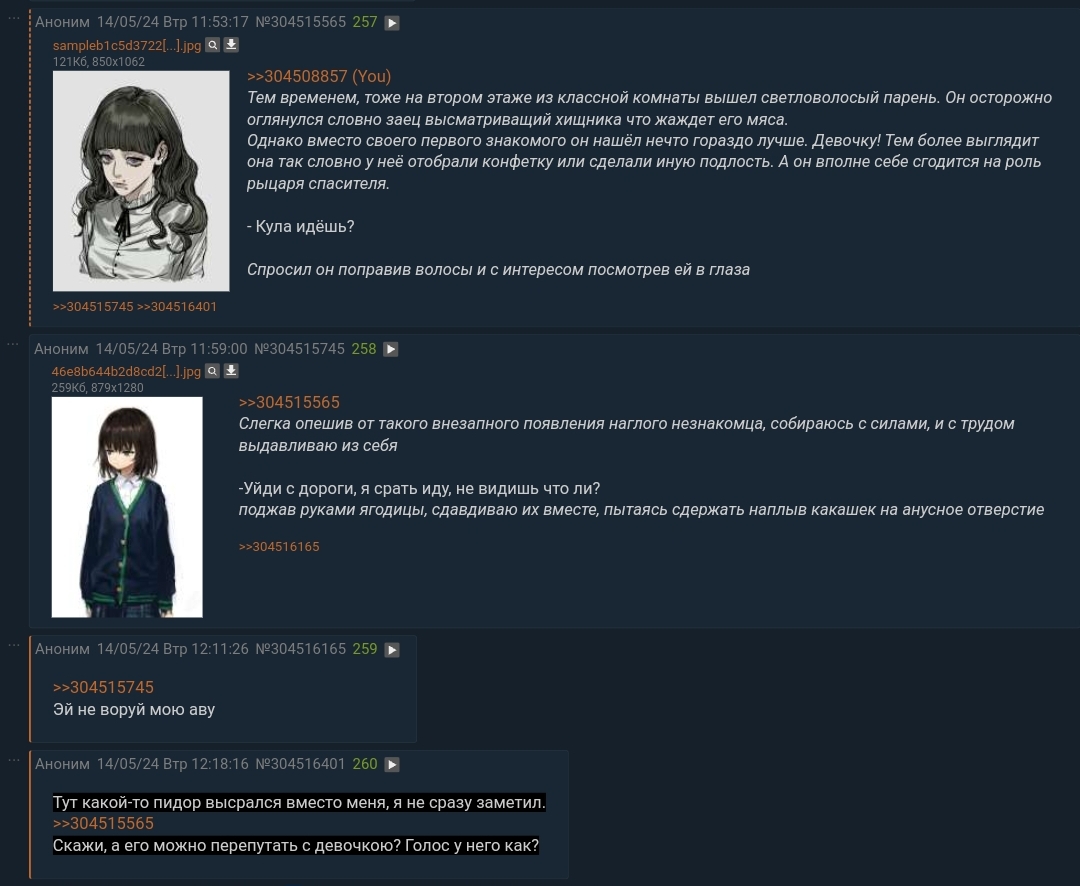Download sampleb1c5d3722 jpg file
The height and width of the screenshot is (886, 1080).
point(231,45)
